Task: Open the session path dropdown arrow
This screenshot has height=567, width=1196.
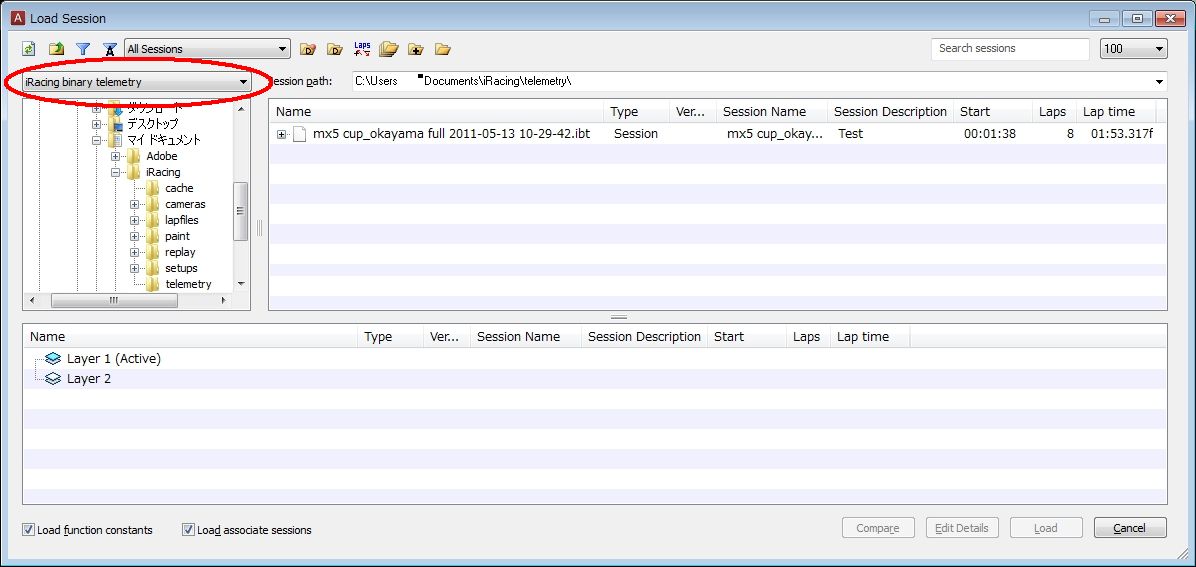Action: [1159, 81]
